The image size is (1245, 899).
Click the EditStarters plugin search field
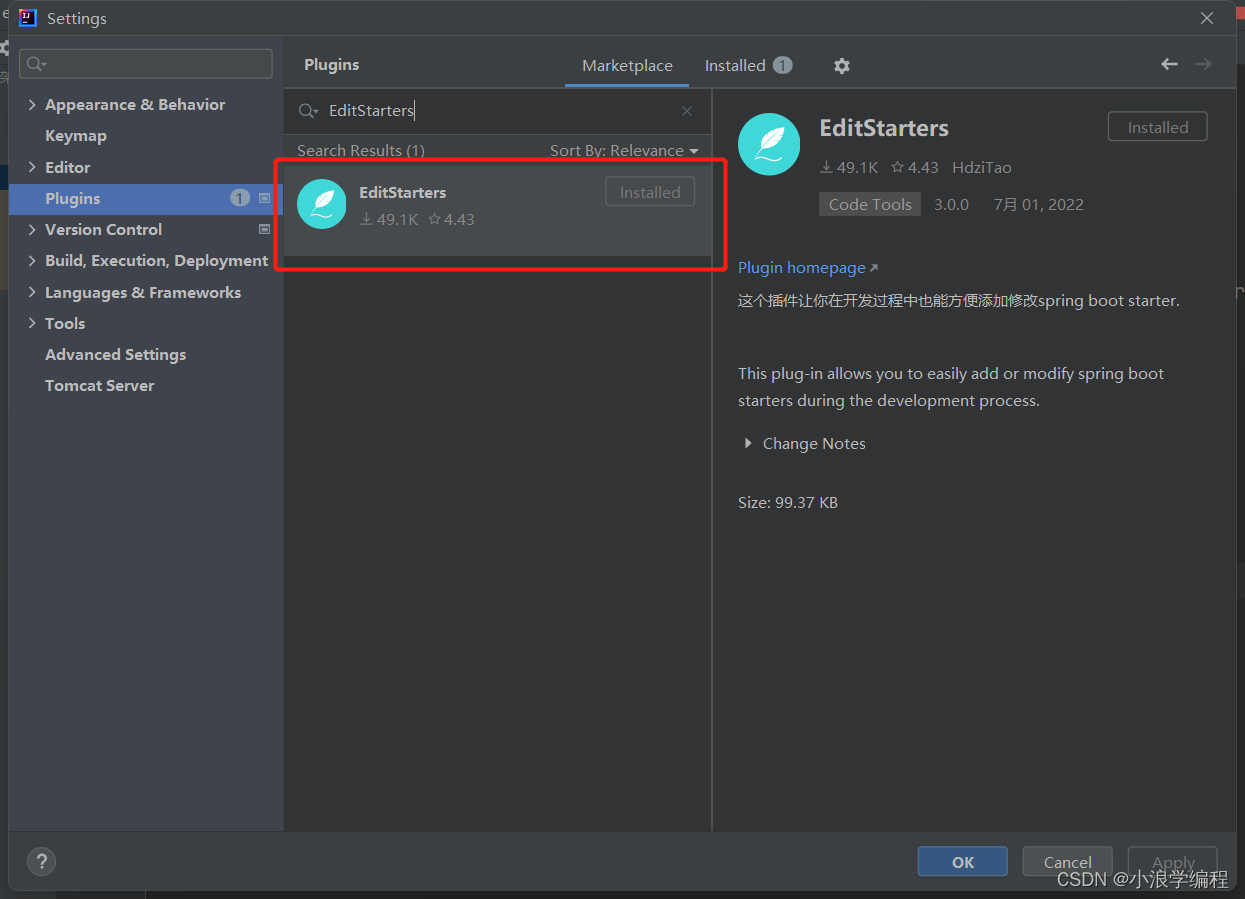coord(497,111)
